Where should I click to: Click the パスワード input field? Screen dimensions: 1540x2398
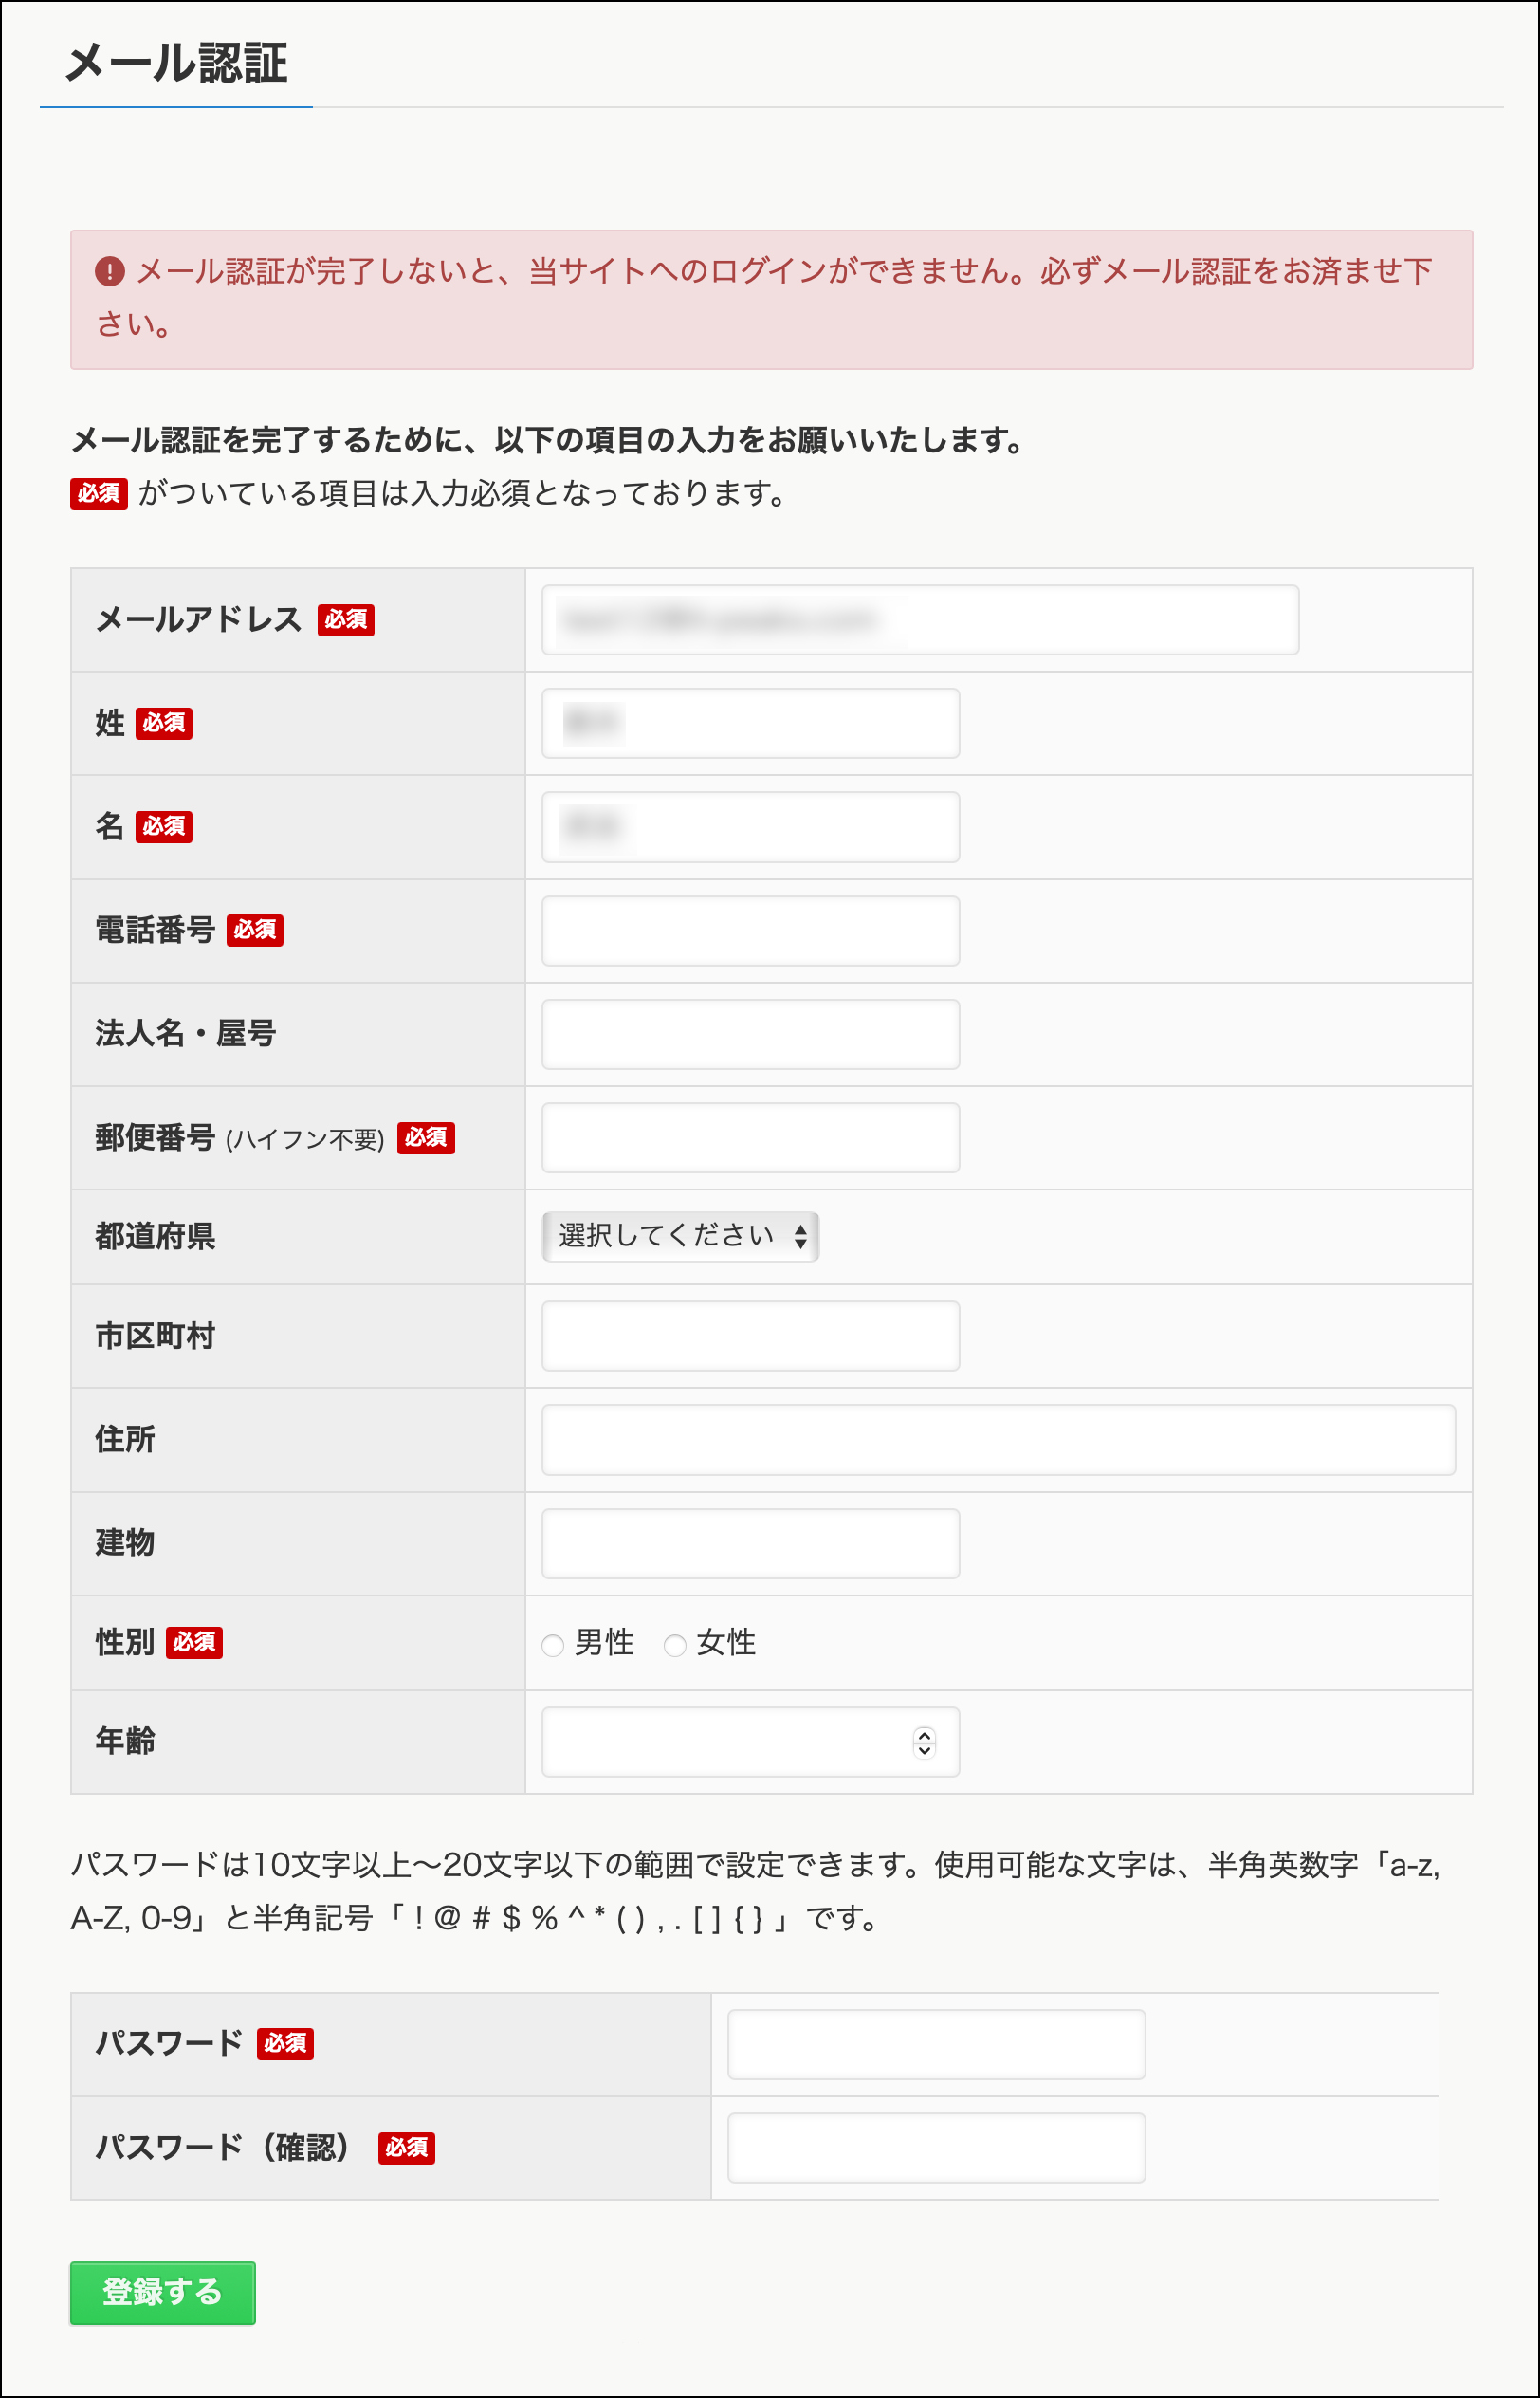[x=936, y=2045]
